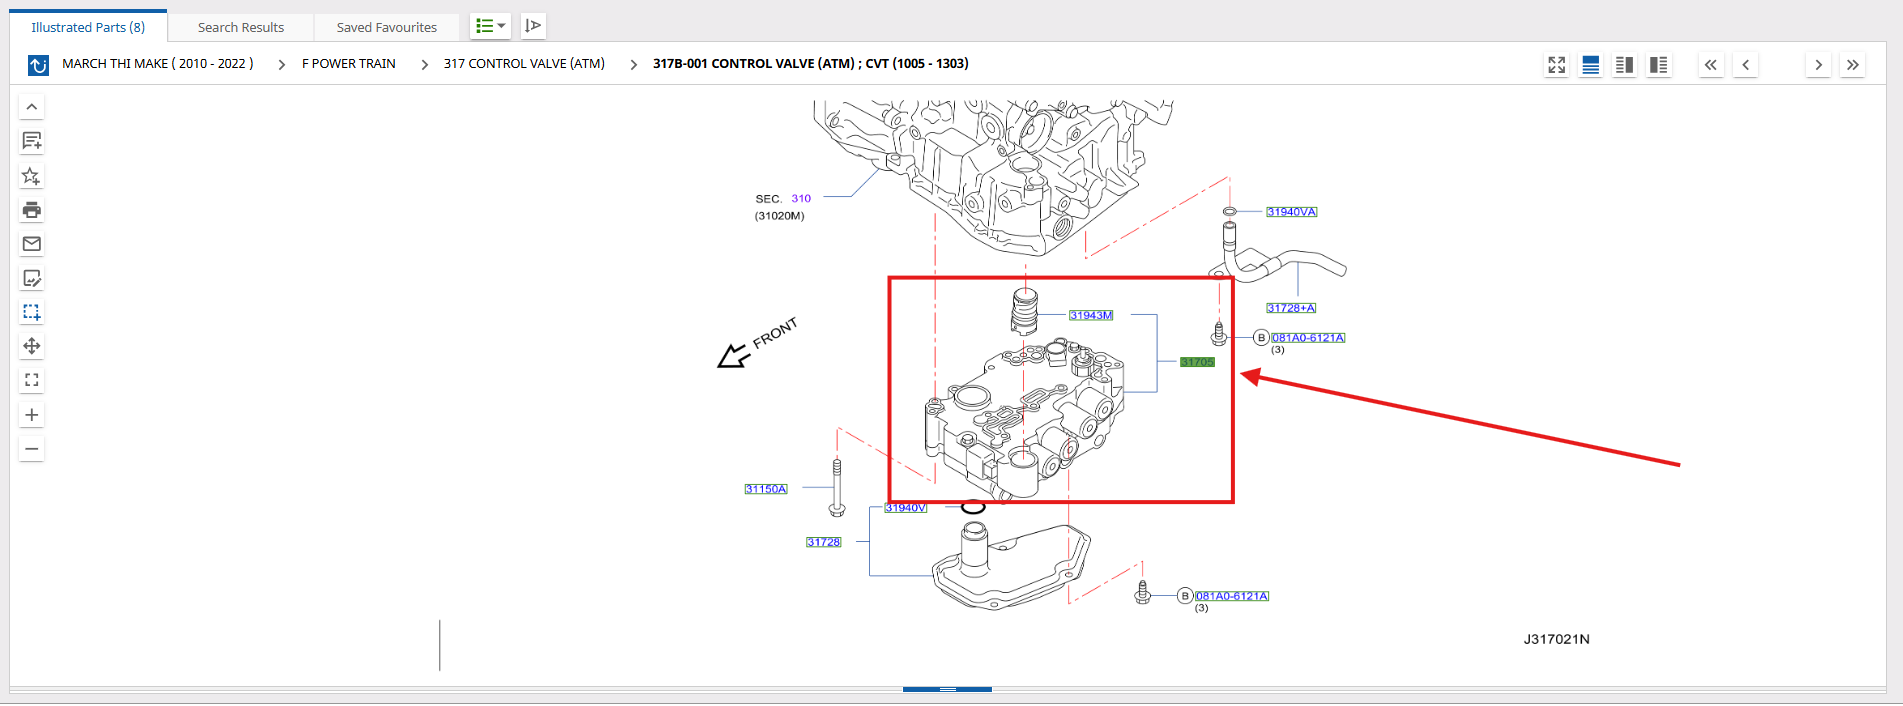Open the Saved Favourites tab
The width and height of the screenshot is (1903, 706).
[x=387, y=27]
